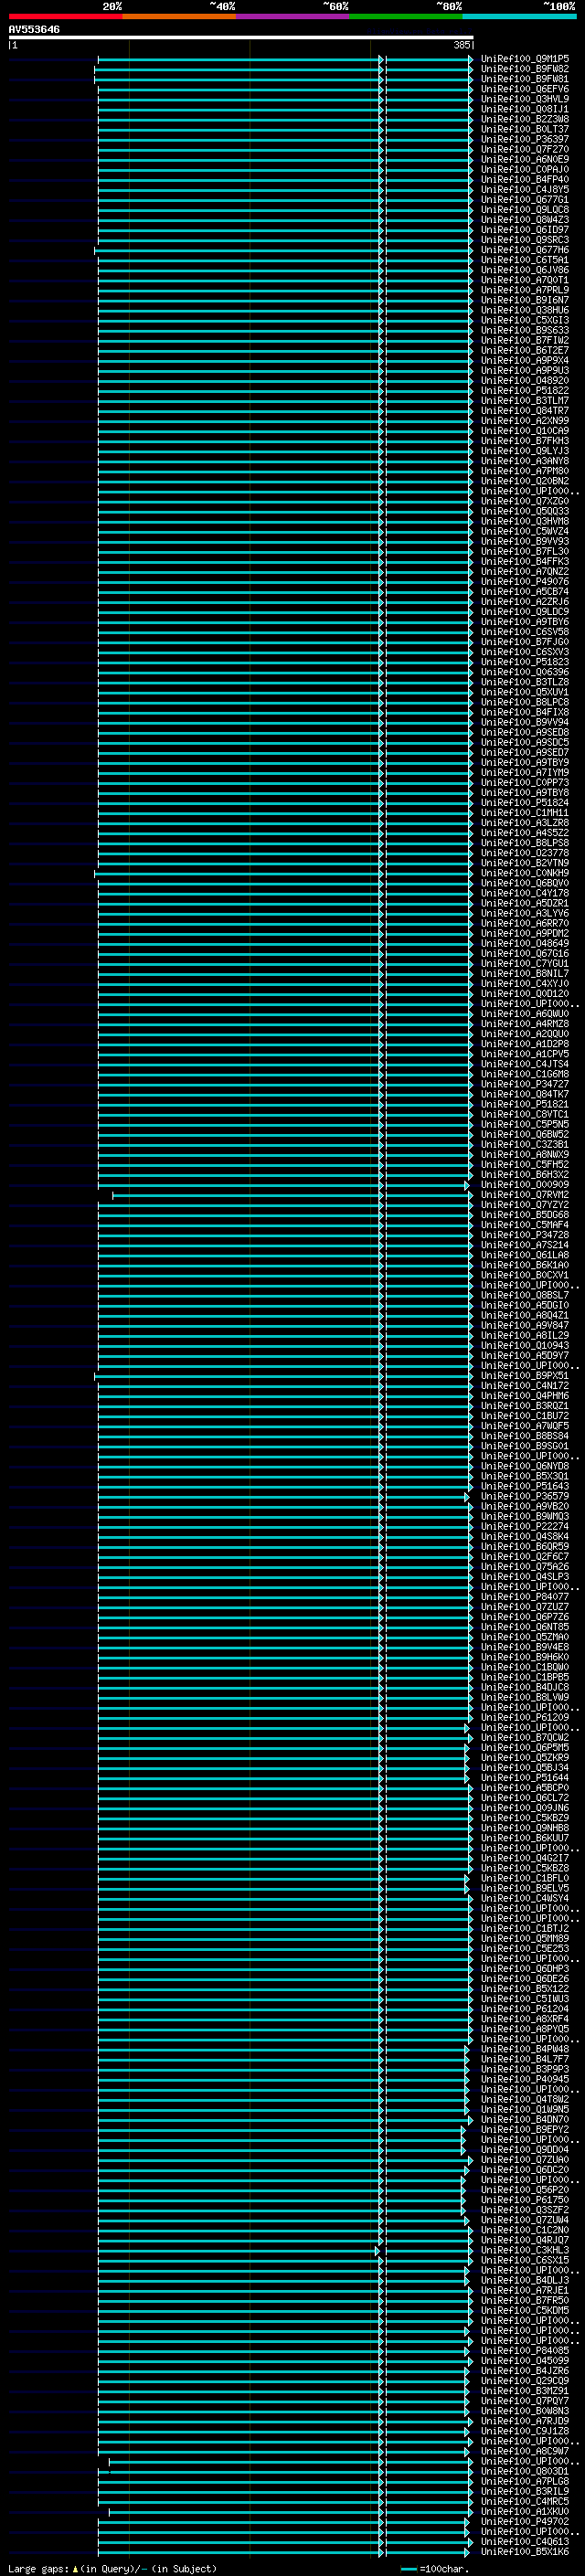Screen dimensions: 585x2576
Task: Select the query name AV553646
Action: click(34, 29)
